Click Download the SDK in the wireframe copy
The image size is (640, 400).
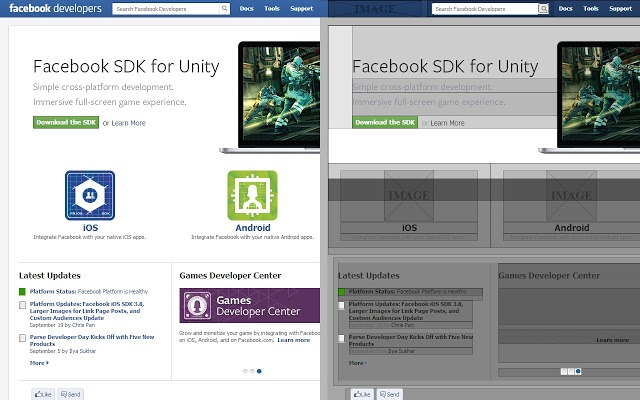(385, 122)
